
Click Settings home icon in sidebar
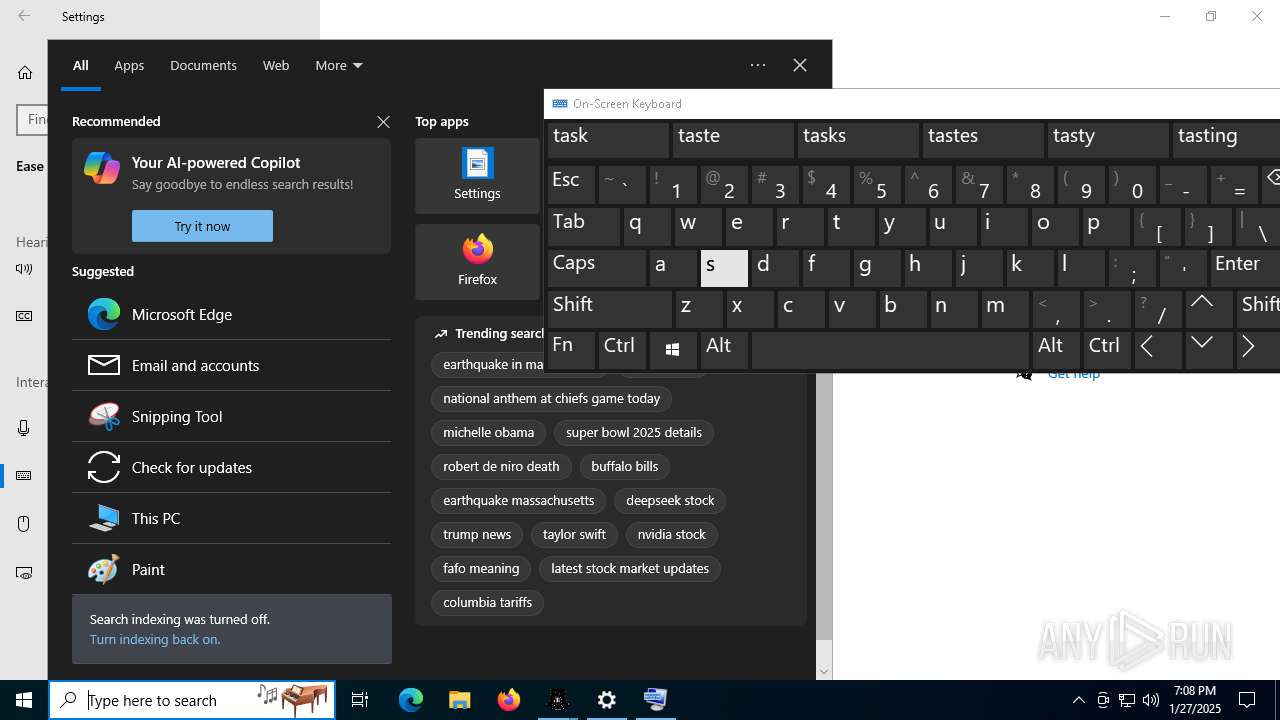(x=25, y=72)
